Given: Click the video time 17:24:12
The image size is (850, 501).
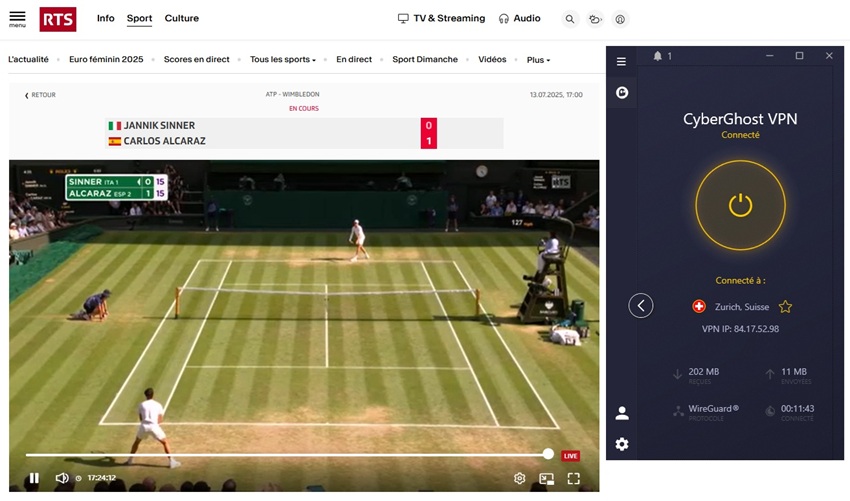Looking at the screenshot, I should pos(101,478).
